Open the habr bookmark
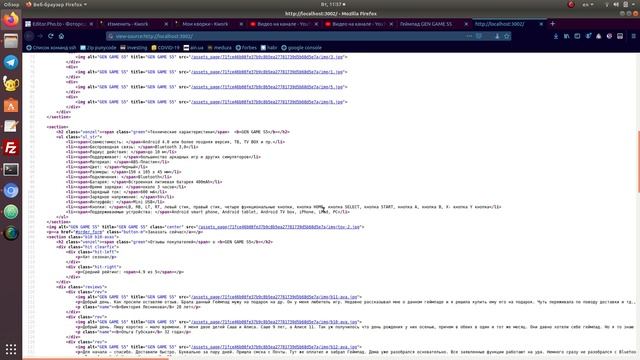 point(269,47)
